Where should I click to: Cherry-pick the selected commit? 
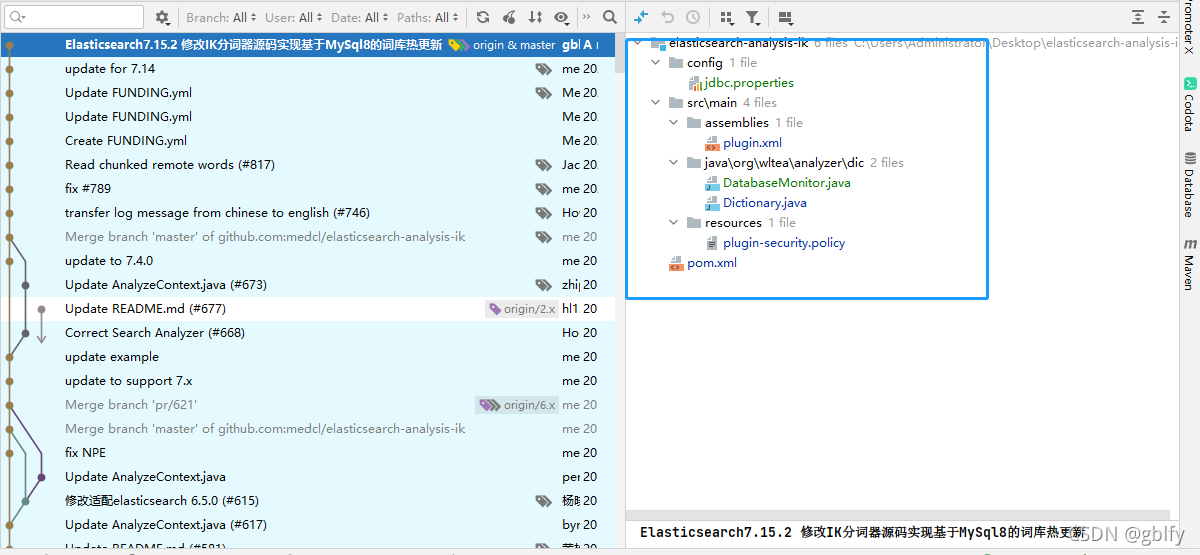coord(509,17)
